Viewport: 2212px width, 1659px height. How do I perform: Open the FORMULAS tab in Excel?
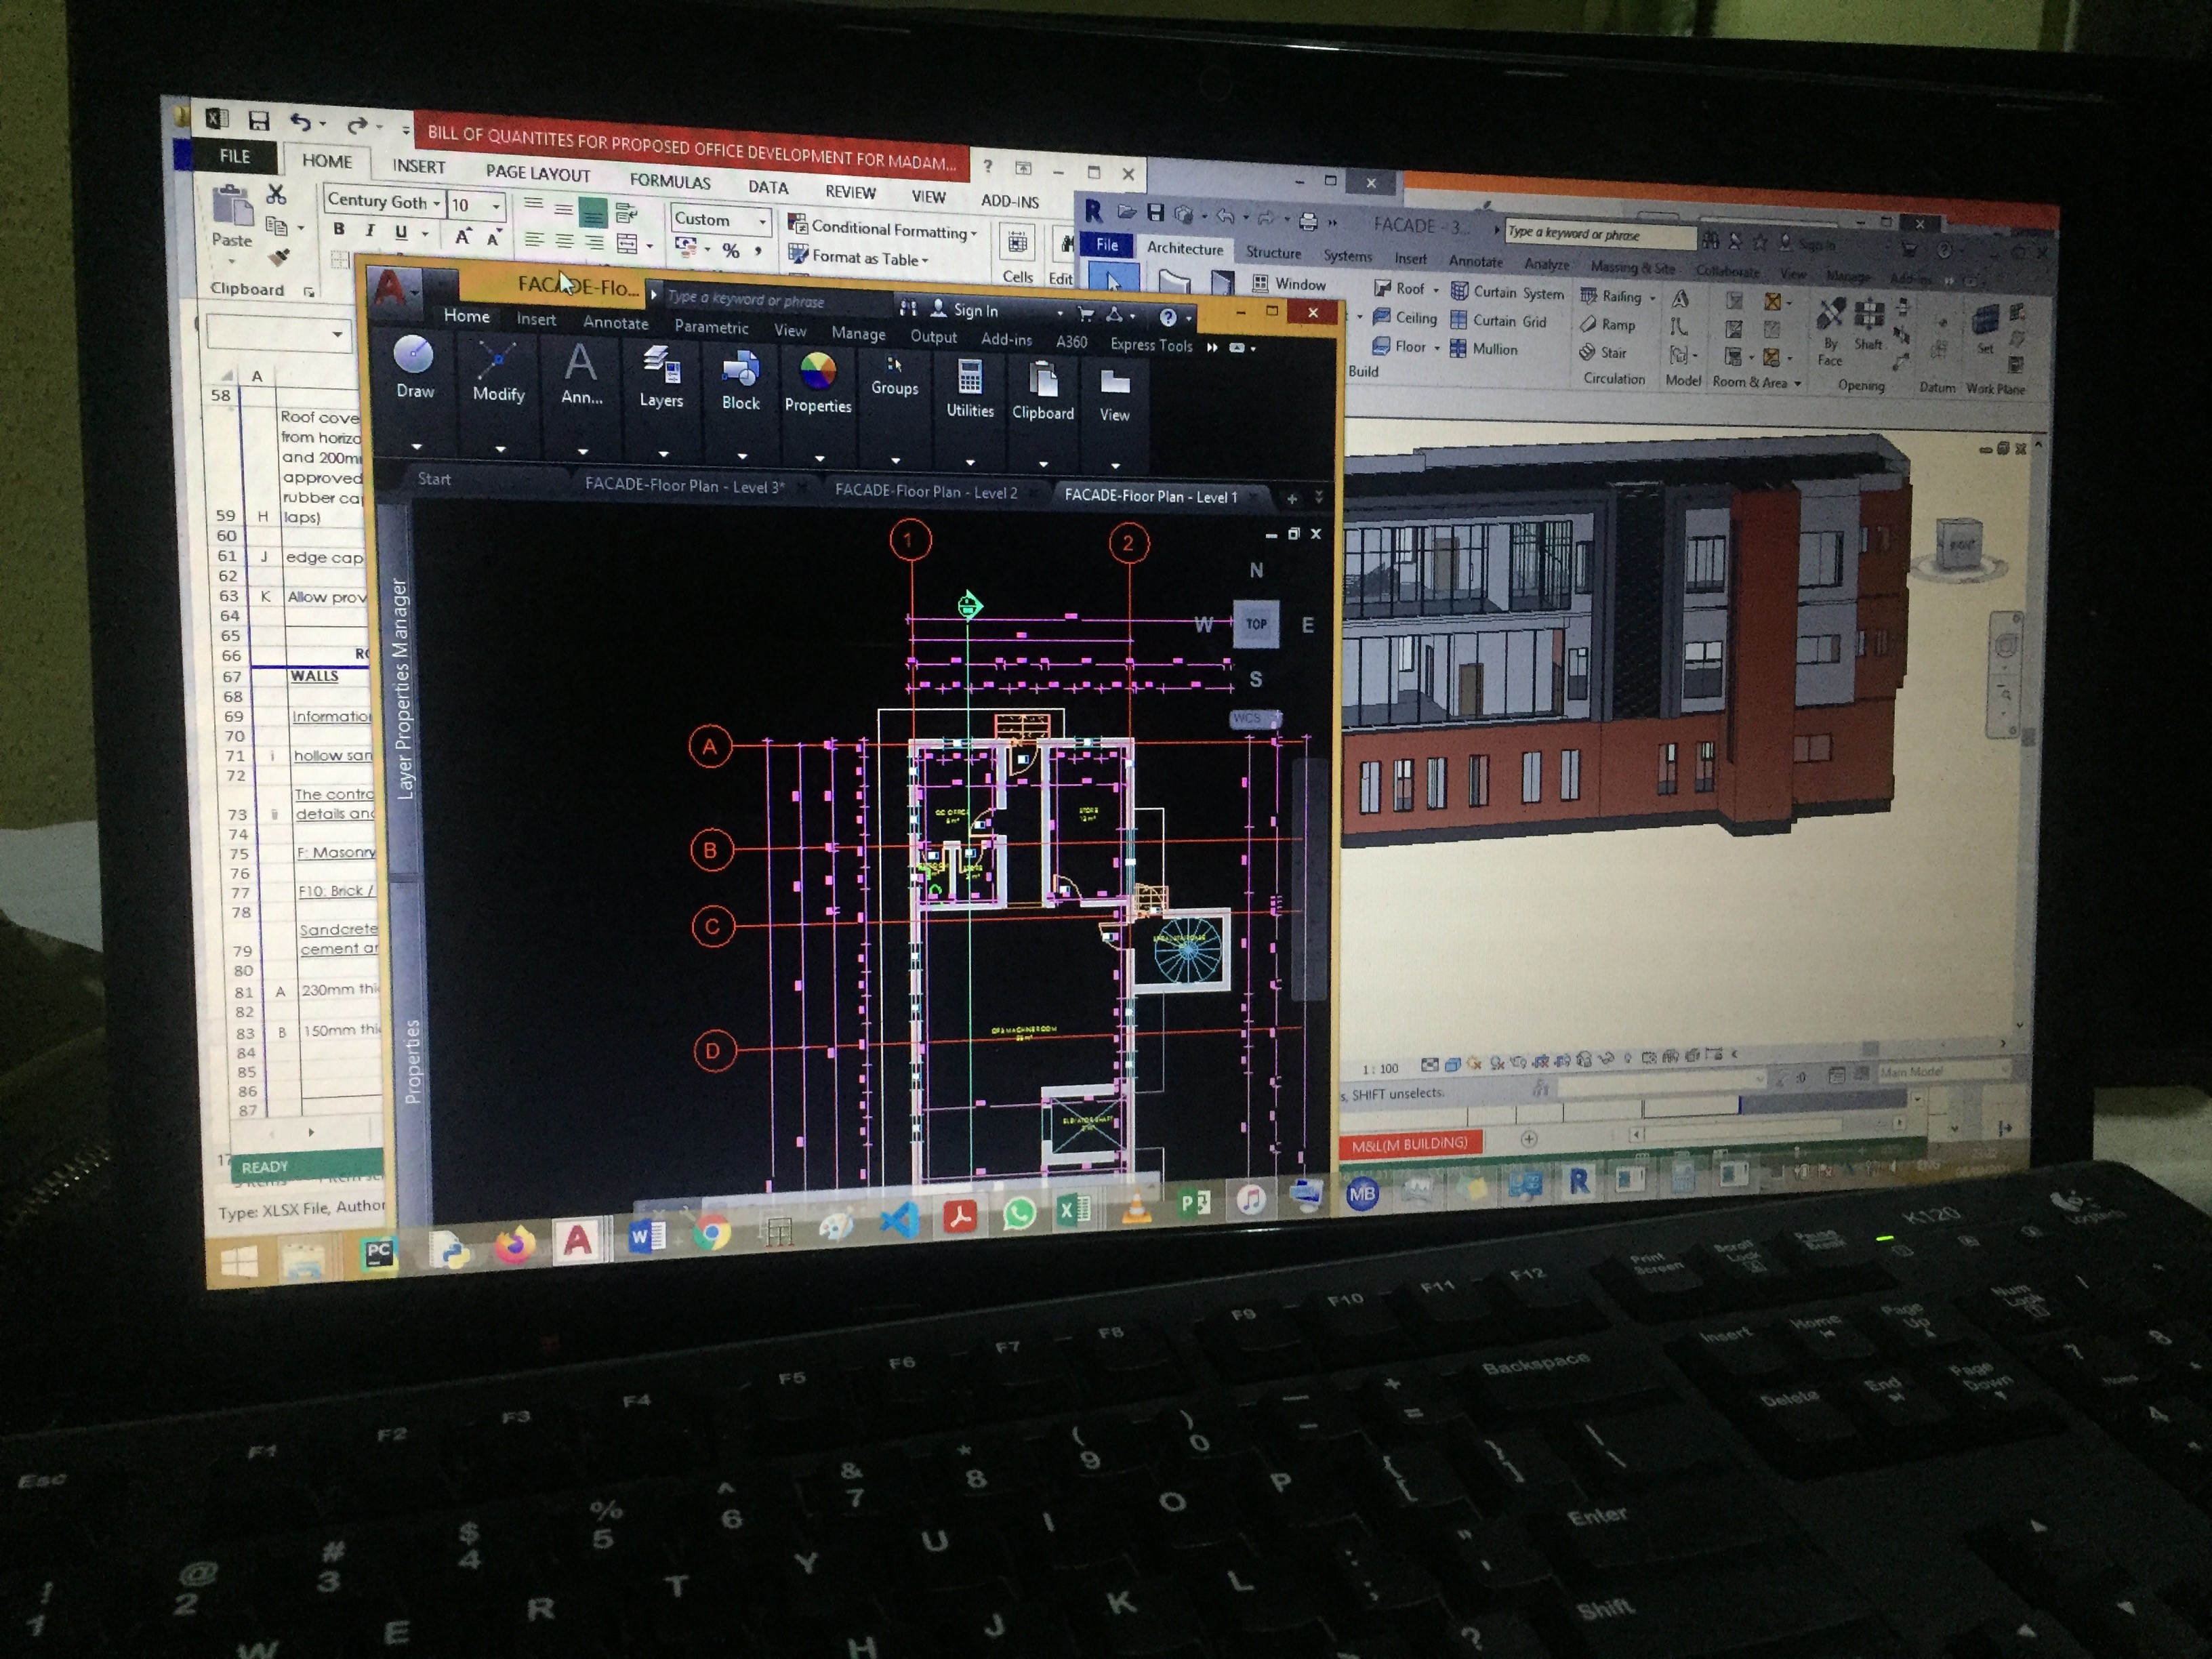[670, 181]
